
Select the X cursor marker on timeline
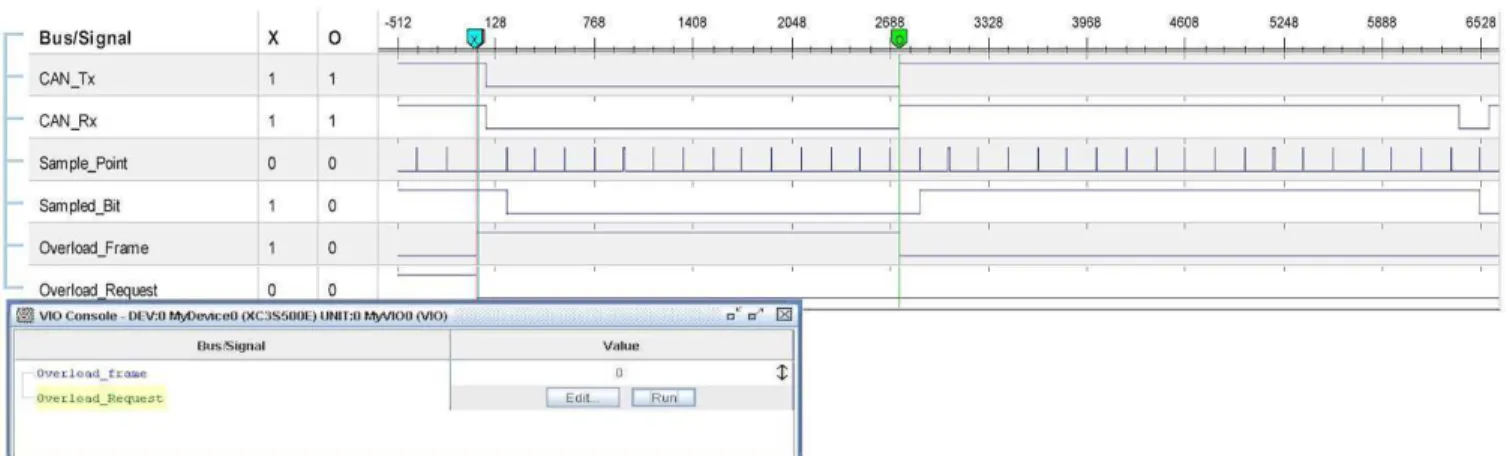click(x=476, y=39)
